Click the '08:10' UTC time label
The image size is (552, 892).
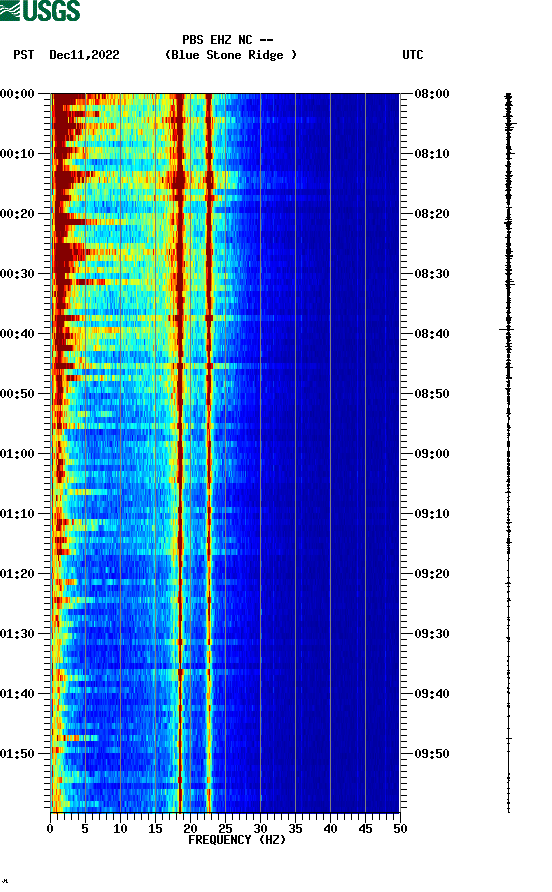432,154
